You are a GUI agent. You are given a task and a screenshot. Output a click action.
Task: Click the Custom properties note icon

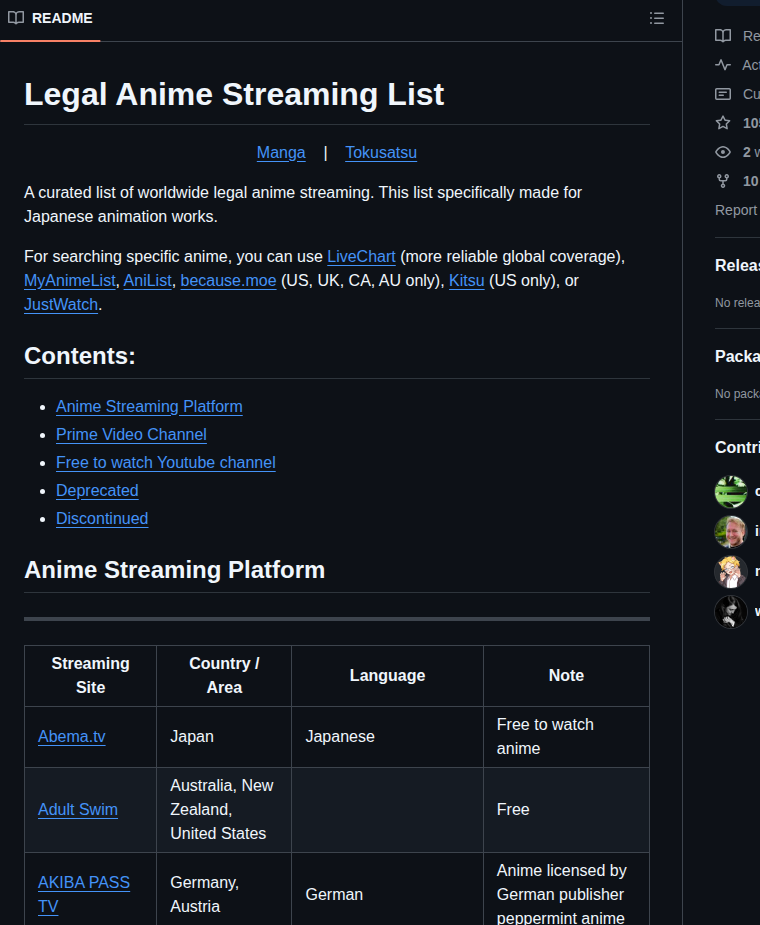[x=723, y=94]
